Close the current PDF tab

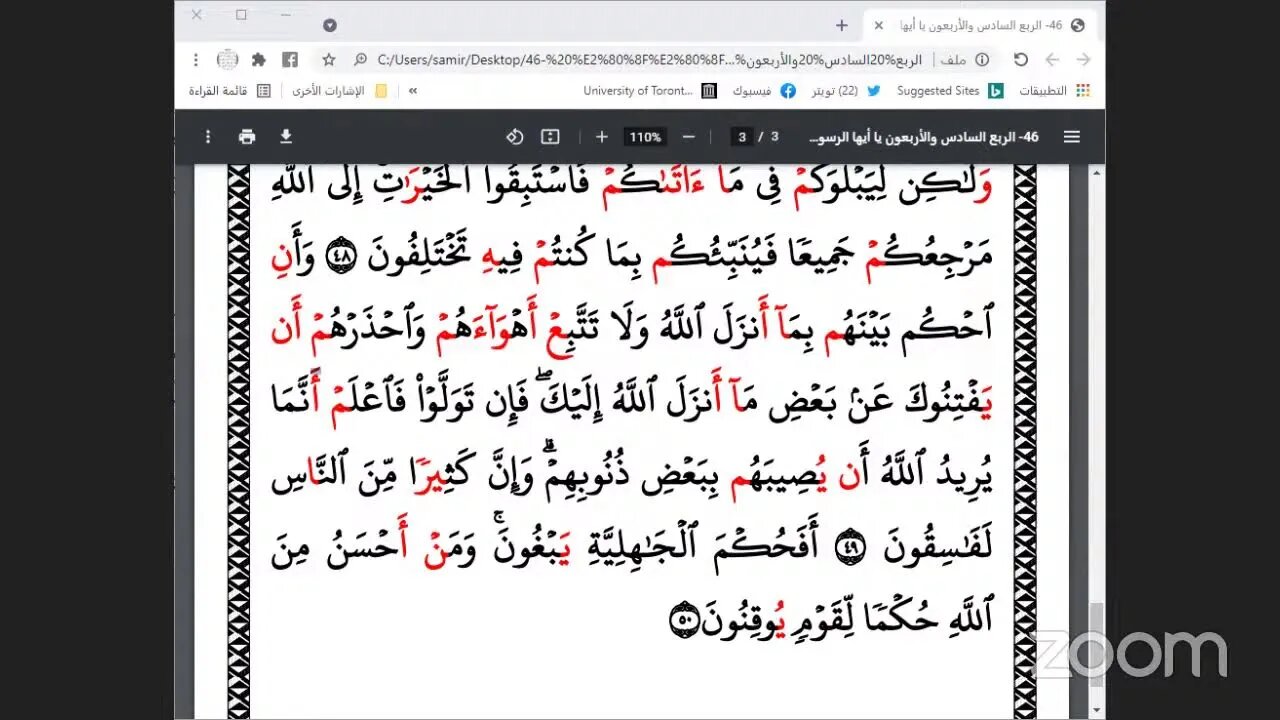[x=878, y=26]
